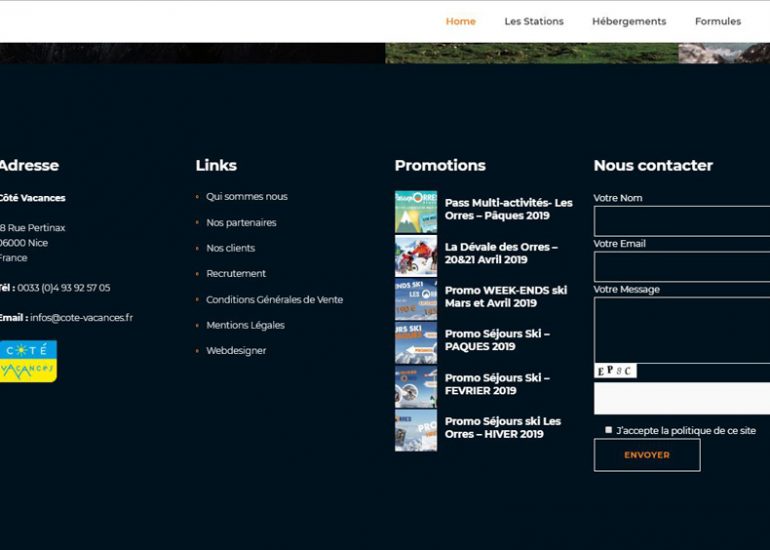770x550 pixels.
Task: Open 'Promo WEEK-ENDS ski Mars et Avril 2019' title
Action: 506,297
